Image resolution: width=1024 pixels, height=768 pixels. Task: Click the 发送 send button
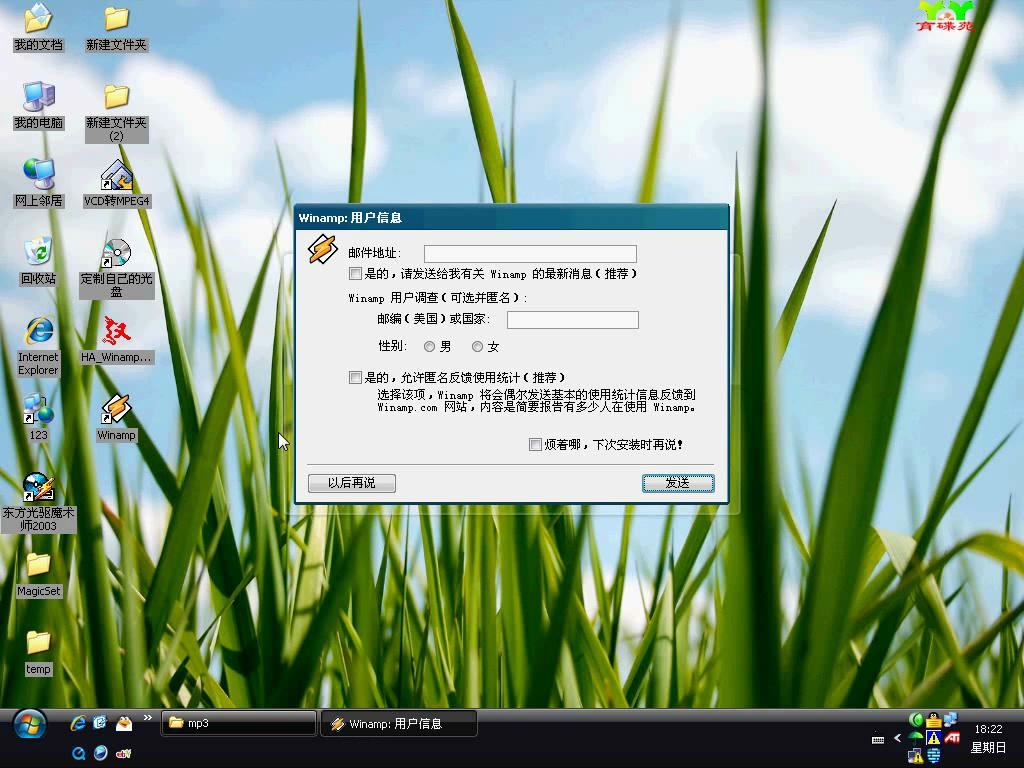pos(678,483)
